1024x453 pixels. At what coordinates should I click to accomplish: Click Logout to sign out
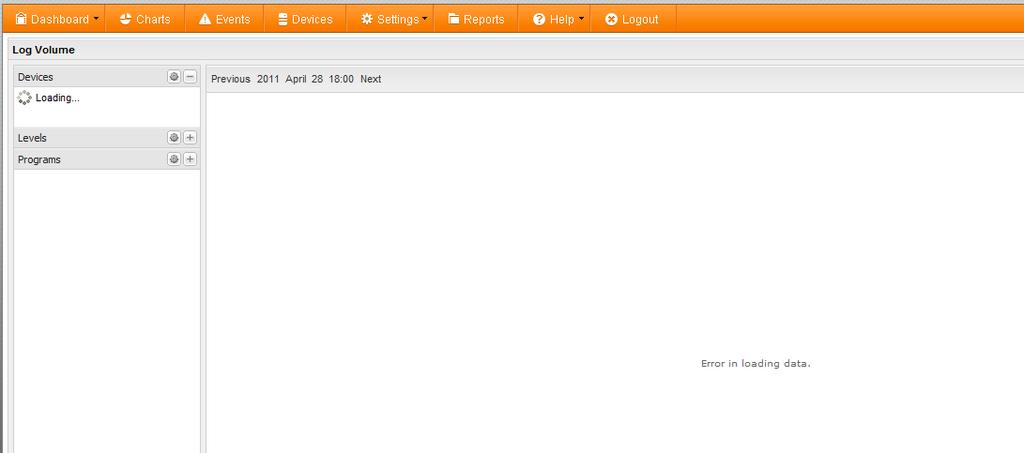[x=632, y=19]
